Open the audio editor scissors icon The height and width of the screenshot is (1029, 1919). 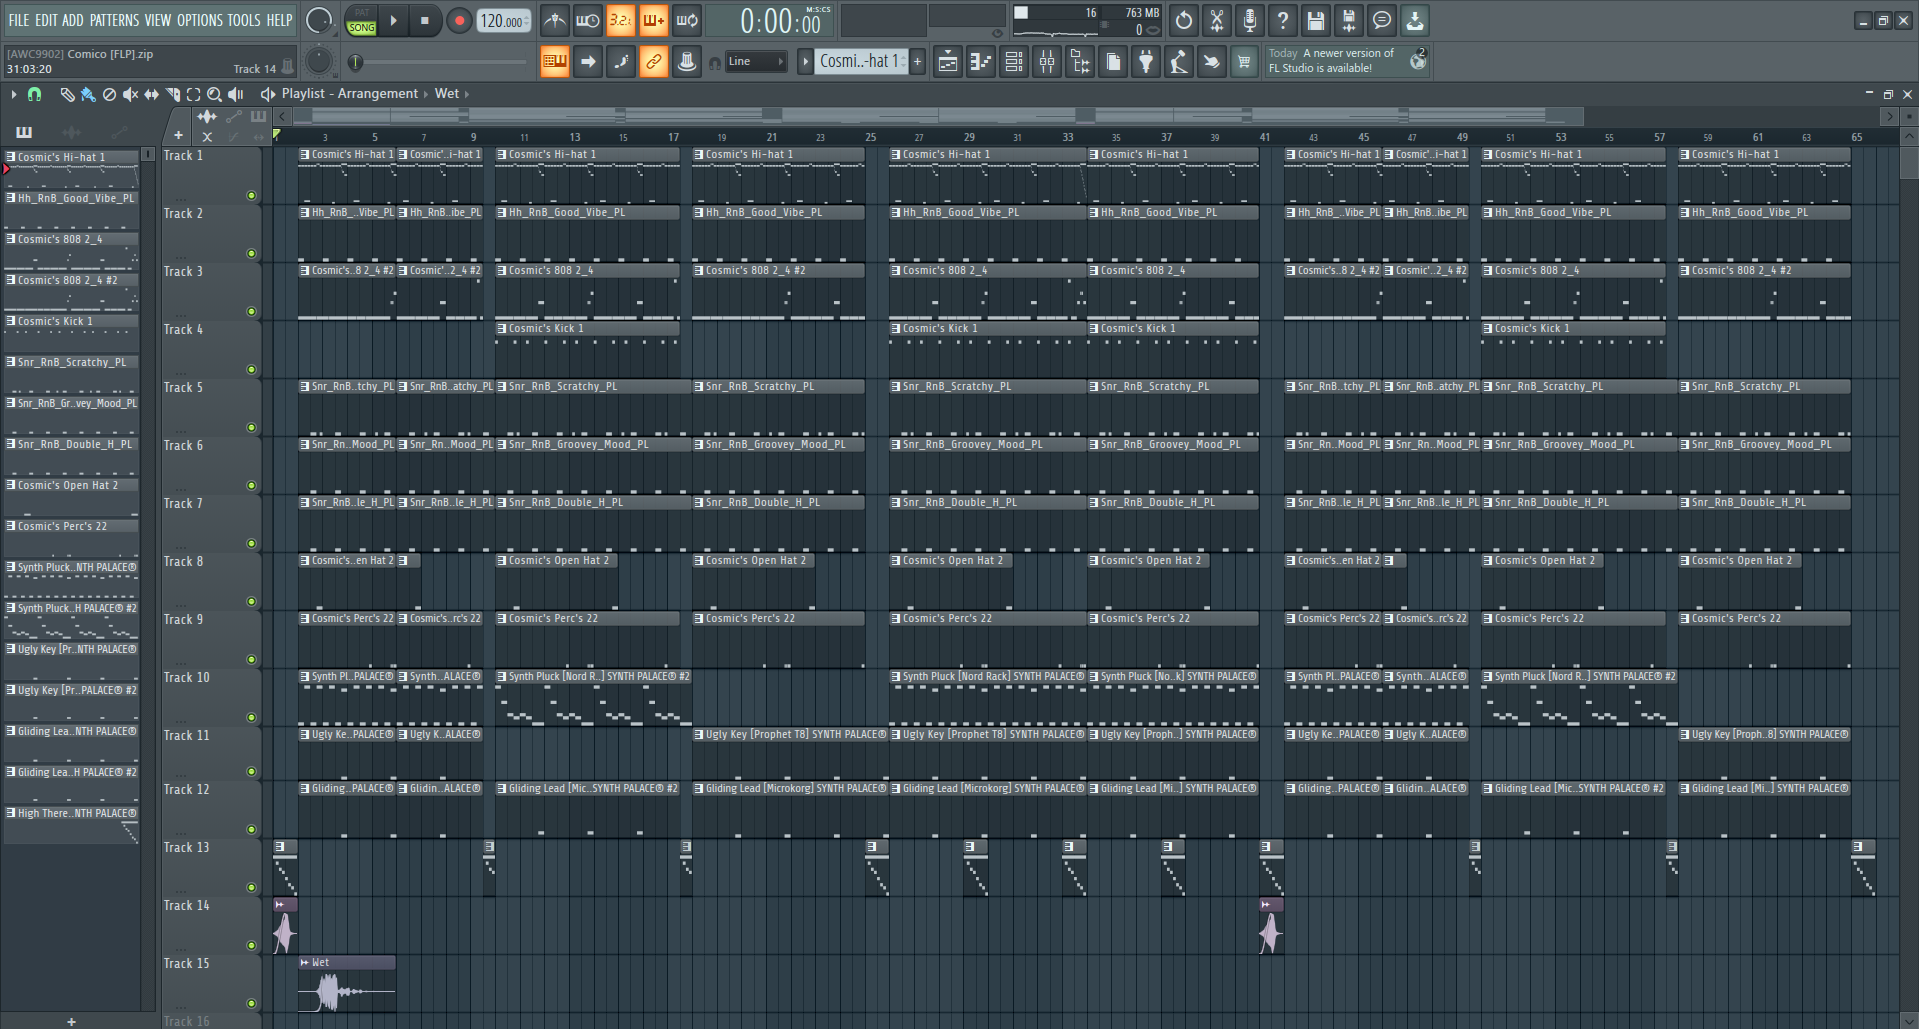[x=1217, y=20]
